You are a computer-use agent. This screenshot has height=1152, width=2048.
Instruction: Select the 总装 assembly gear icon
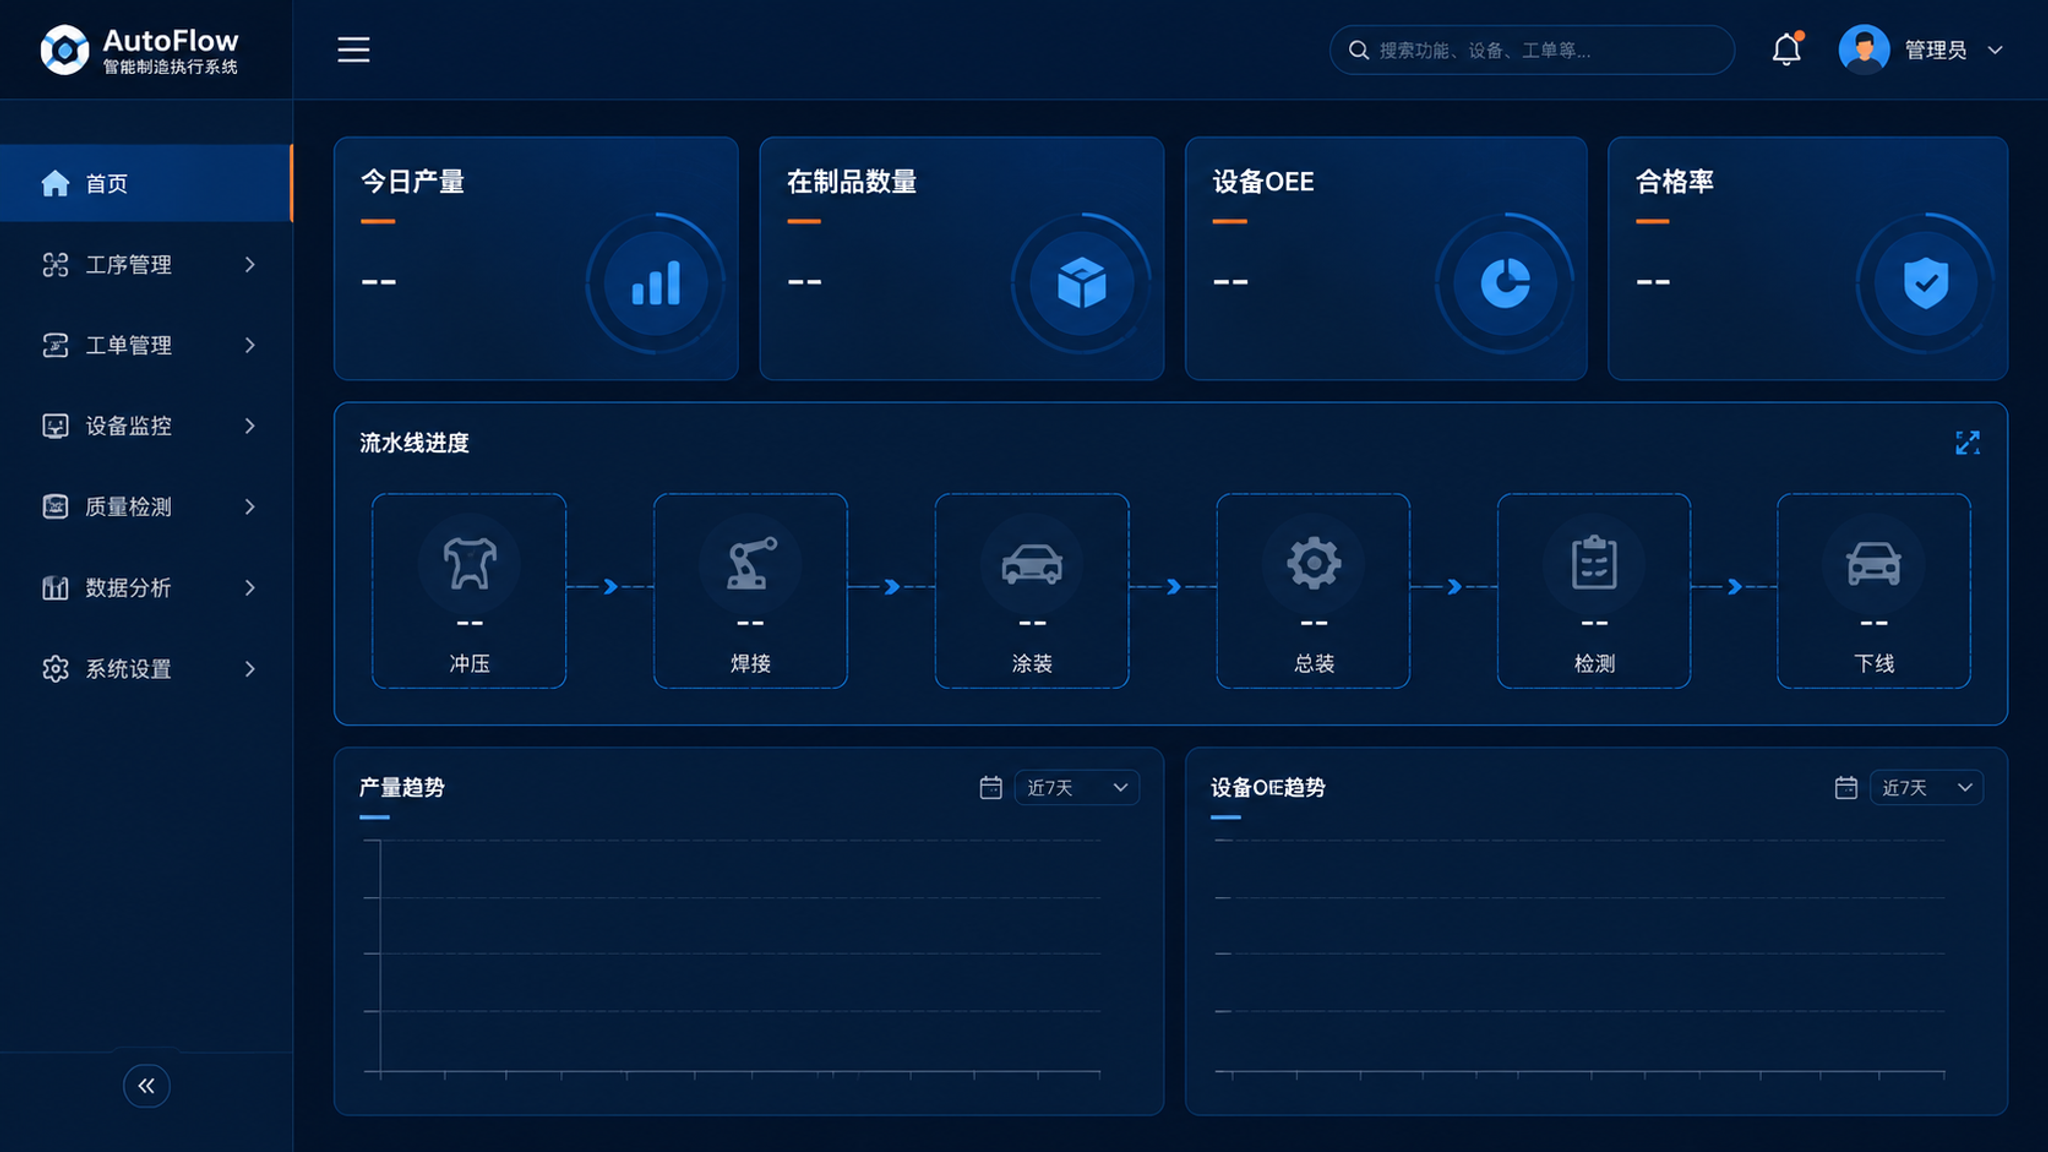1313,563
